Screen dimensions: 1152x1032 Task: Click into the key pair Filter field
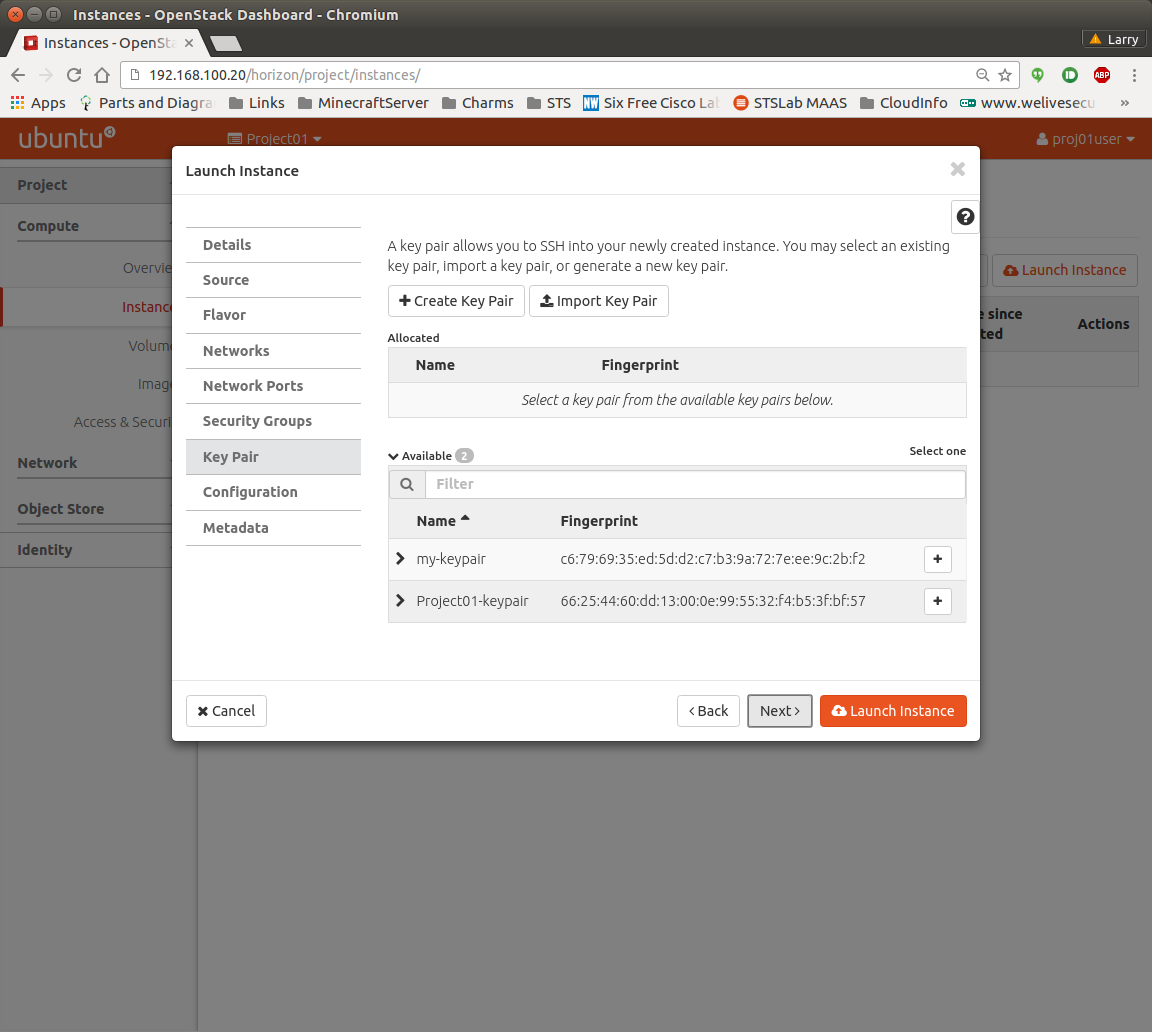pyautogui.click(x=695, y=484)
